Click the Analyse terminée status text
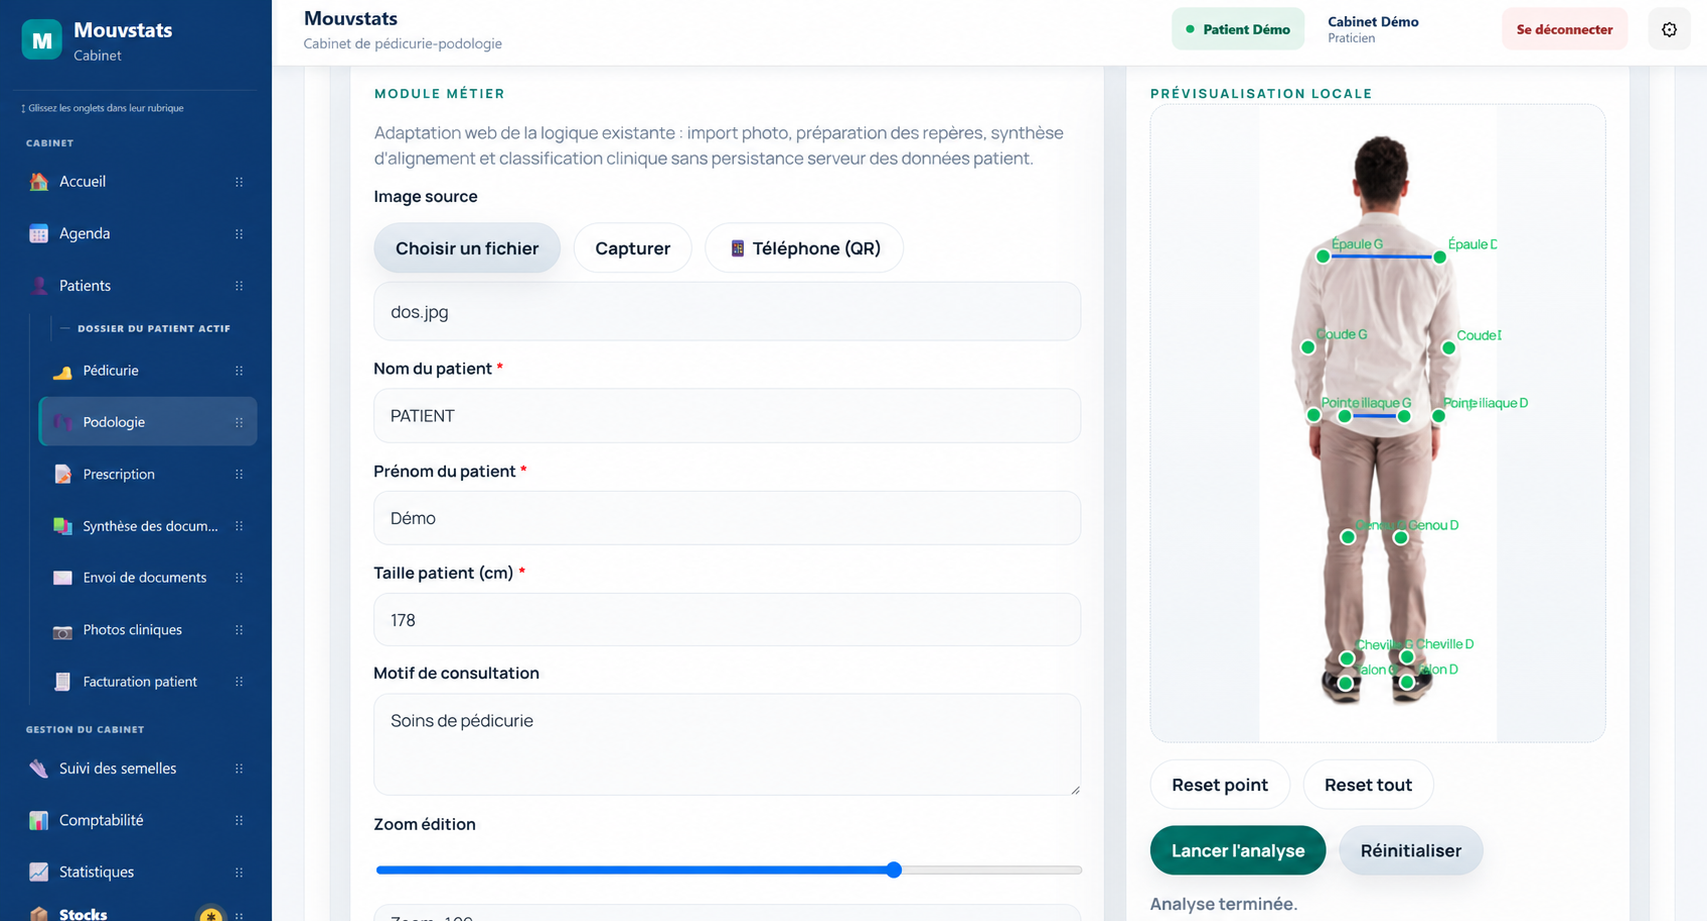Screen dimensions: 1707x921 [x=1223, y=904]
